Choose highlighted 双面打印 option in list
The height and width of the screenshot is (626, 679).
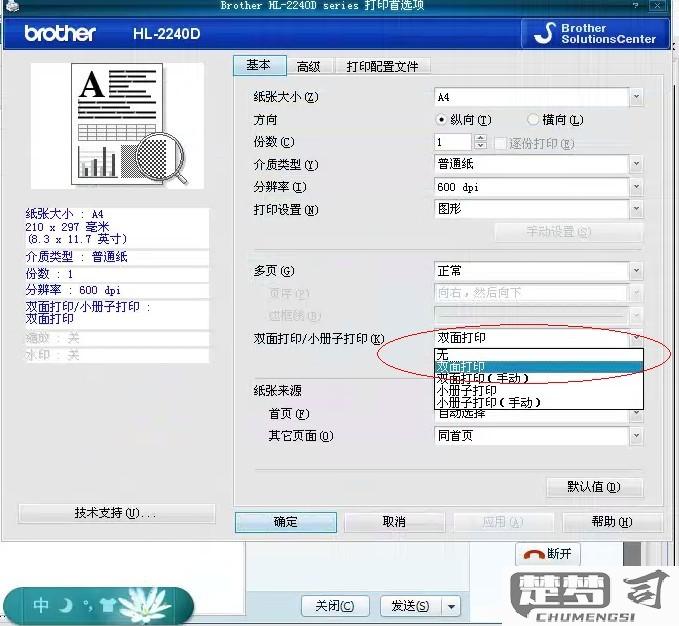click(x=539, y=367)
